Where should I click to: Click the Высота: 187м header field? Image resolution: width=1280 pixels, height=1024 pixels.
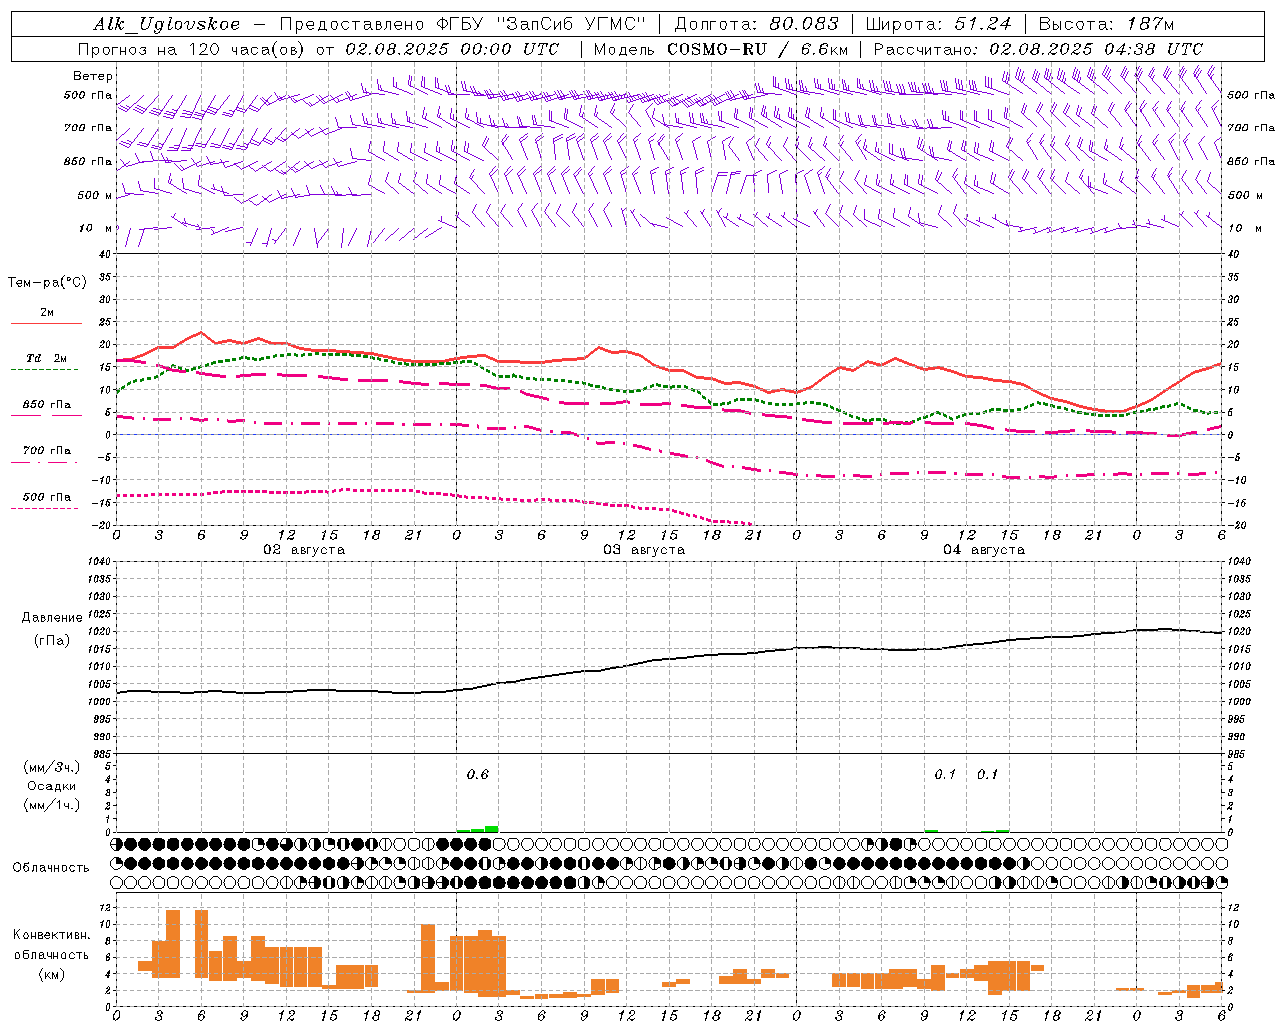tap(1105, 24)
